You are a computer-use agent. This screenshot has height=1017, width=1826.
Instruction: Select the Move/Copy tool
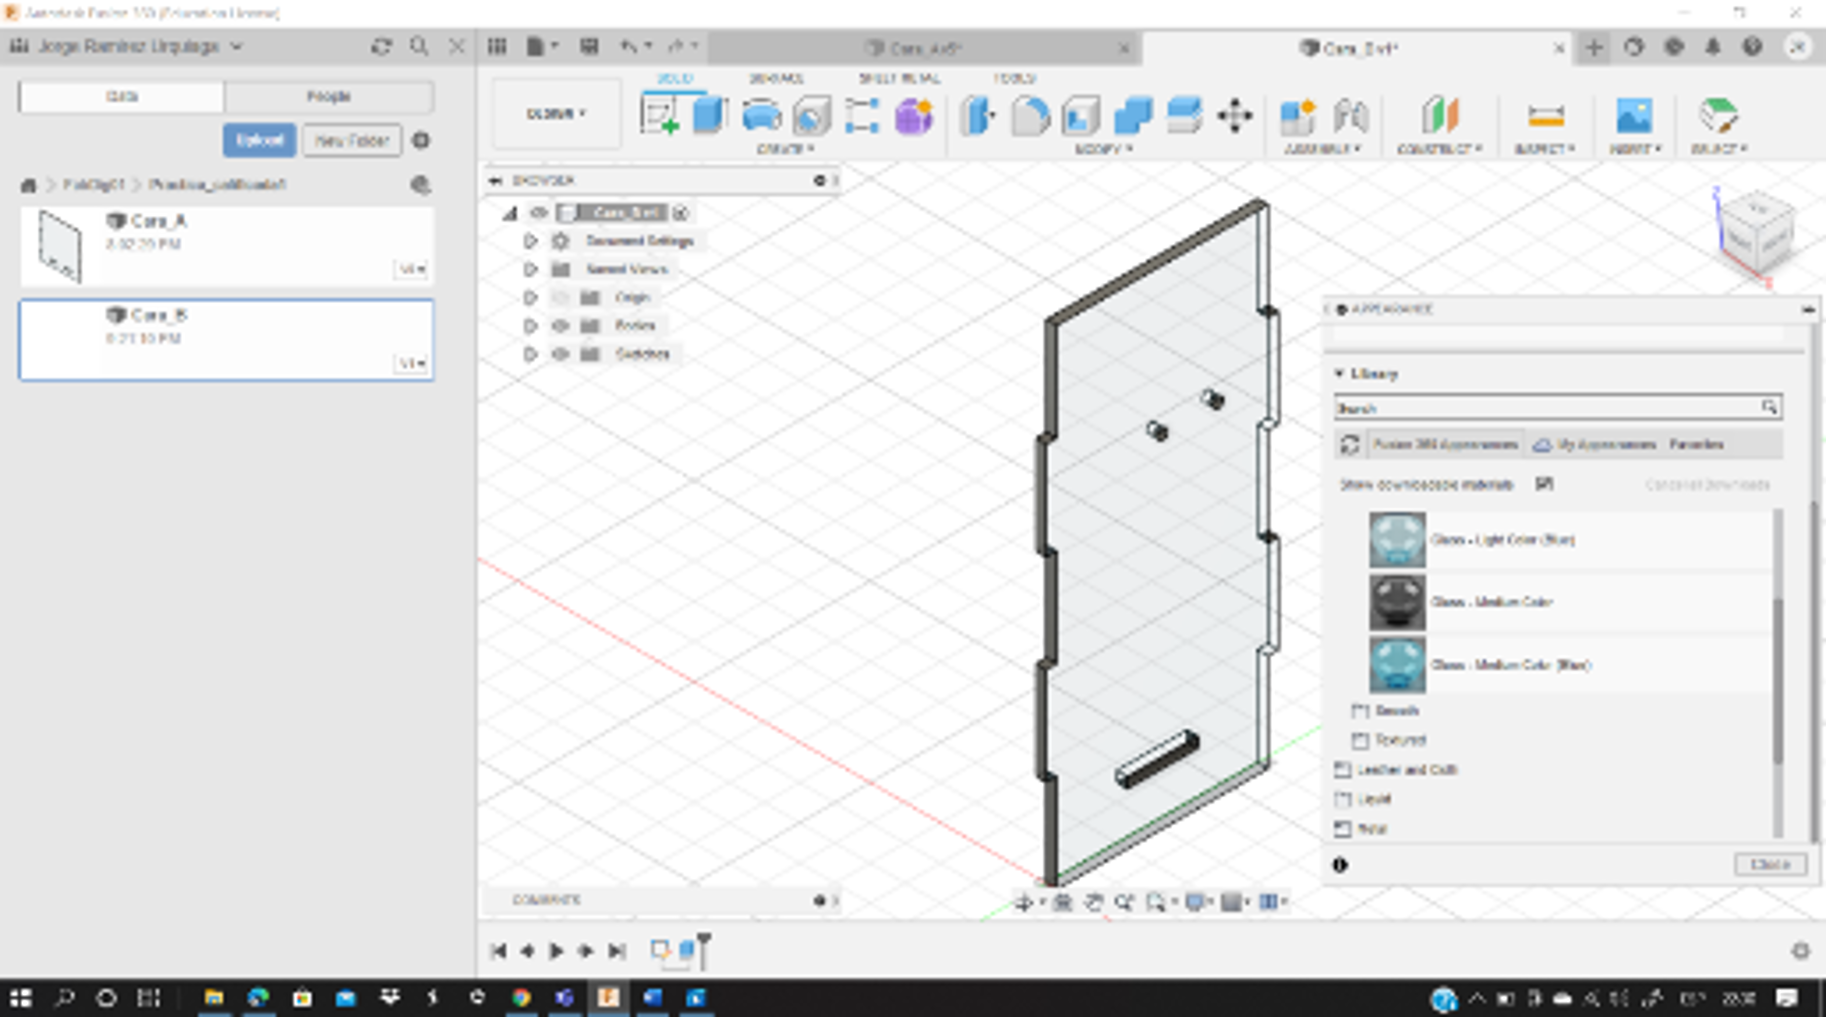pyautogui.click(x=1235, y=115)
